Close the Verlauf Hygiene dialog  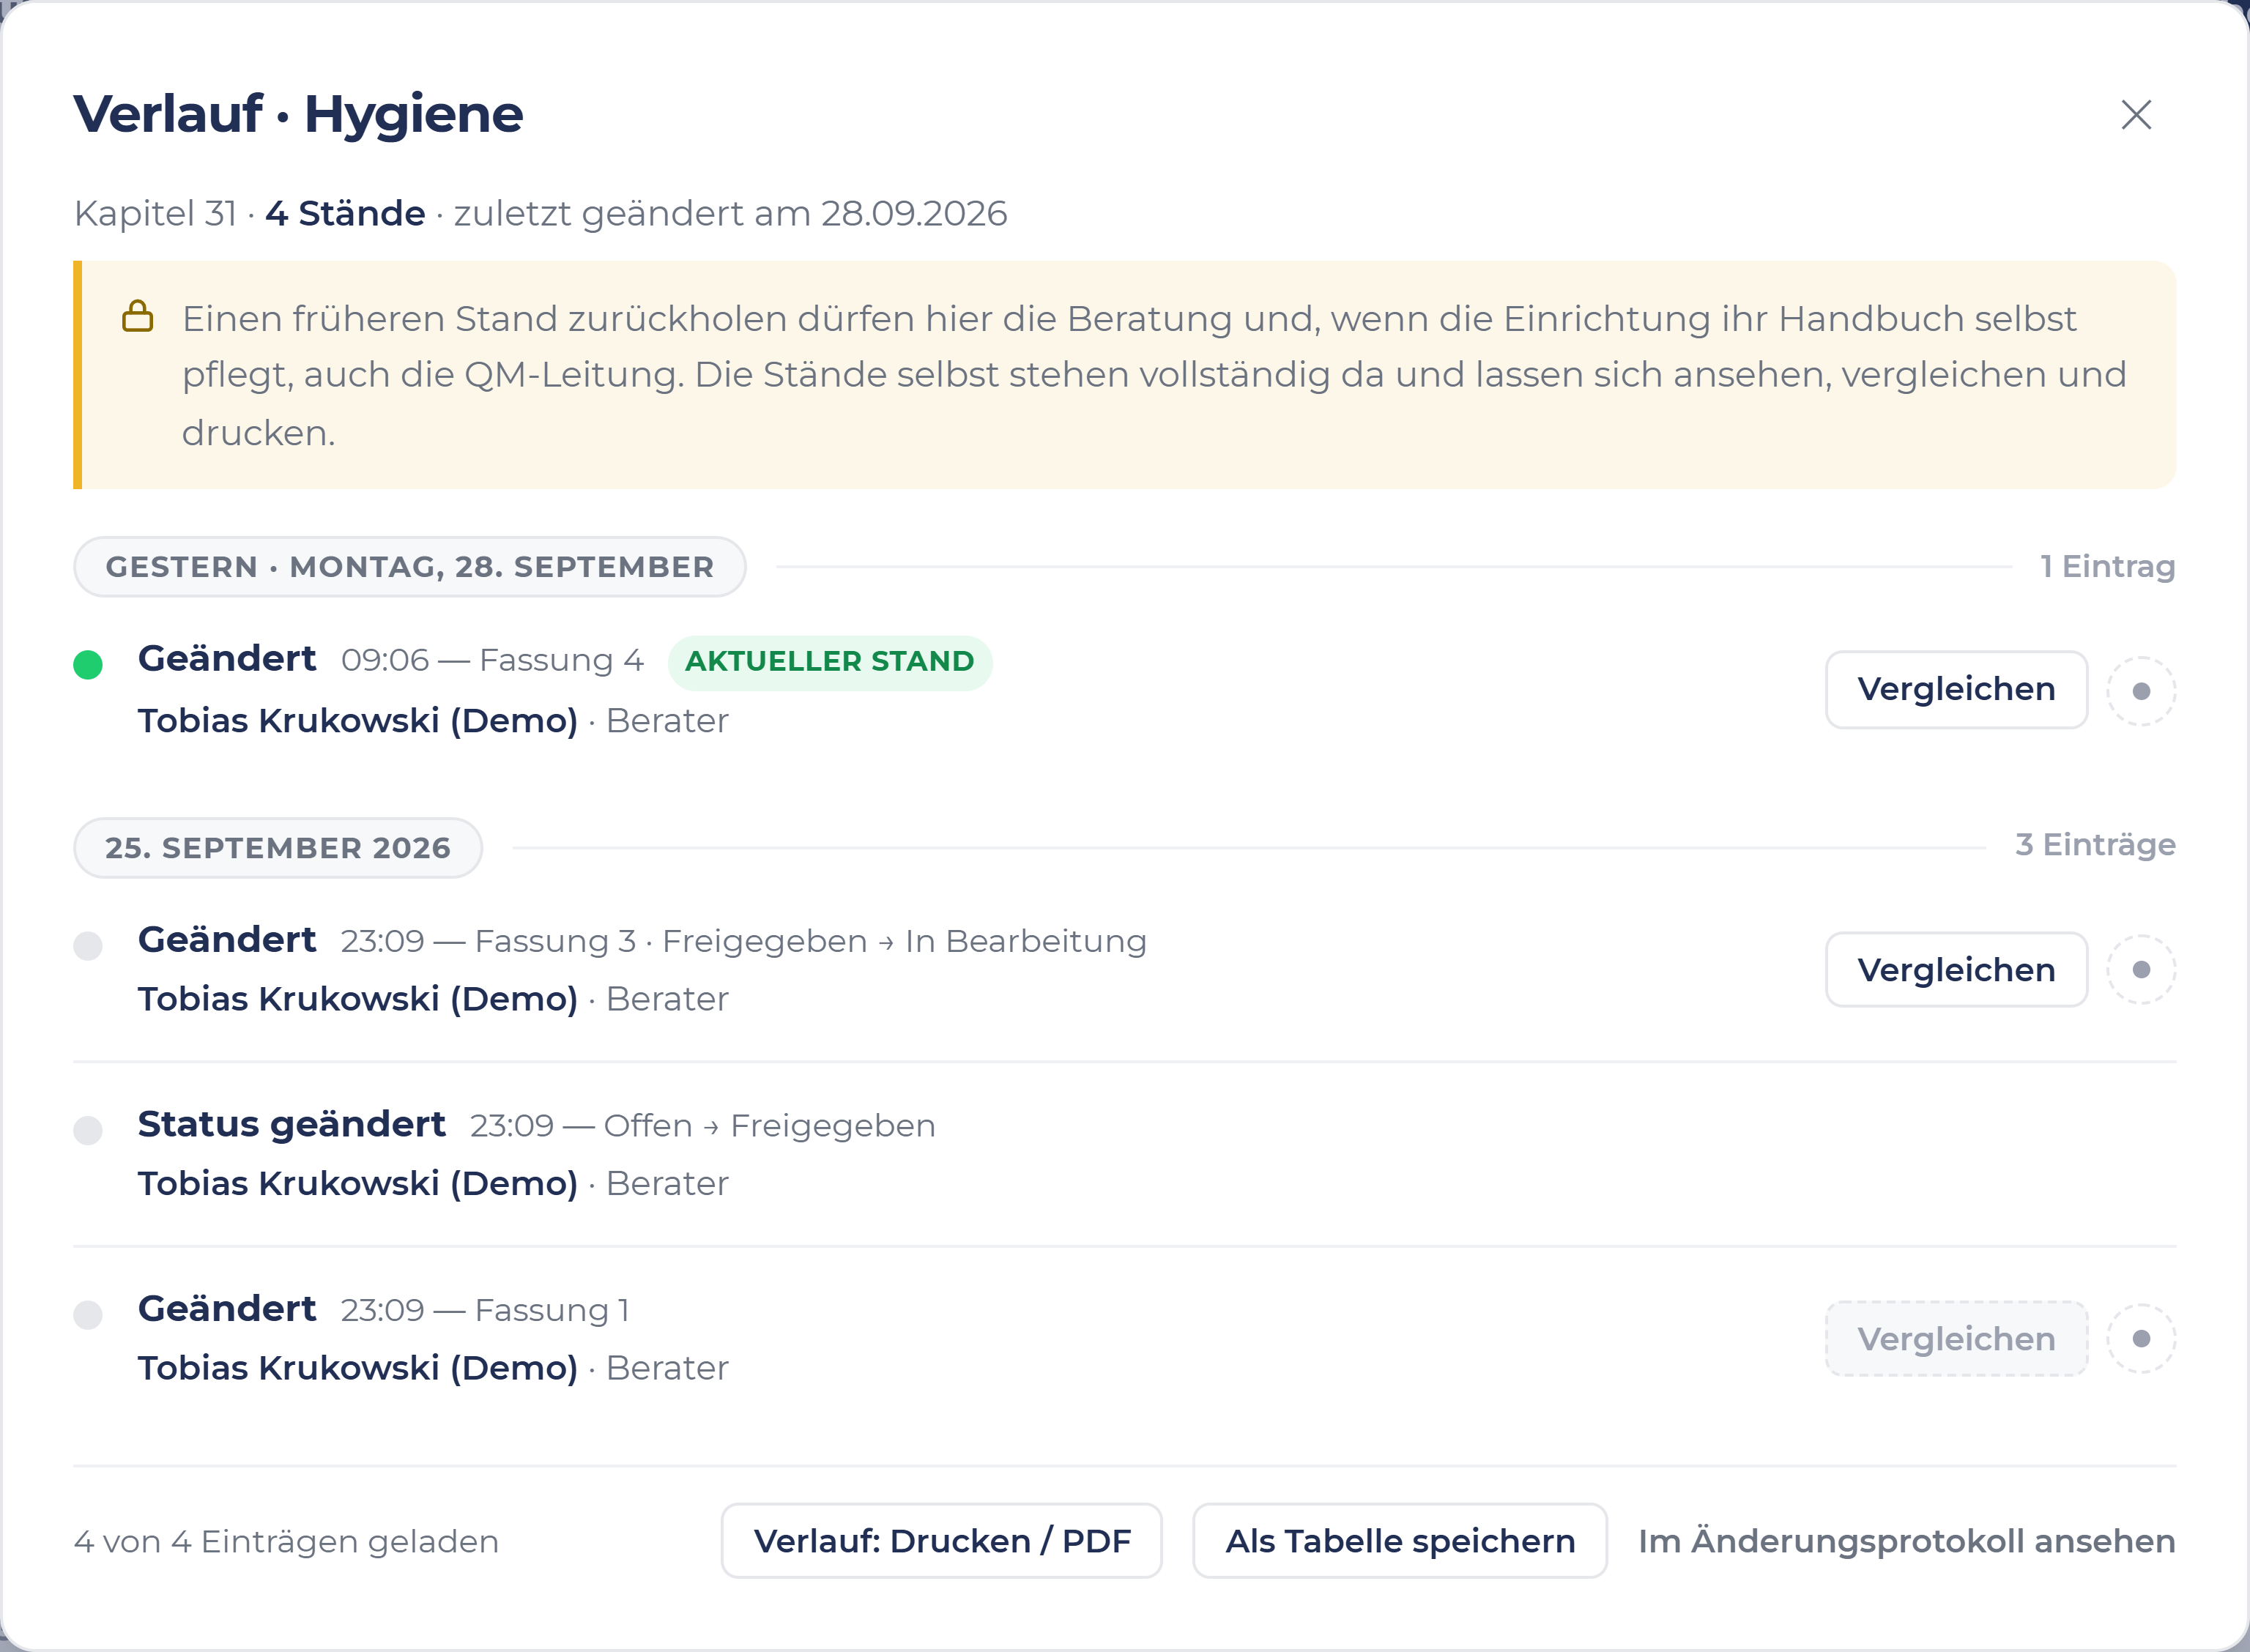coord(2136,115)
